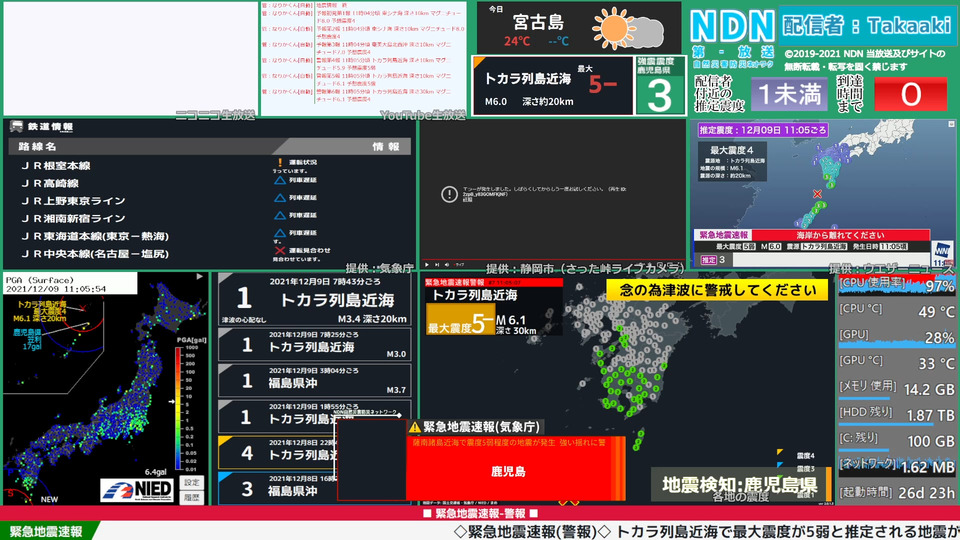This screenshot has height=540, width=960.
Task: Click the 情報 column header
Action: (x=386, y=146)
